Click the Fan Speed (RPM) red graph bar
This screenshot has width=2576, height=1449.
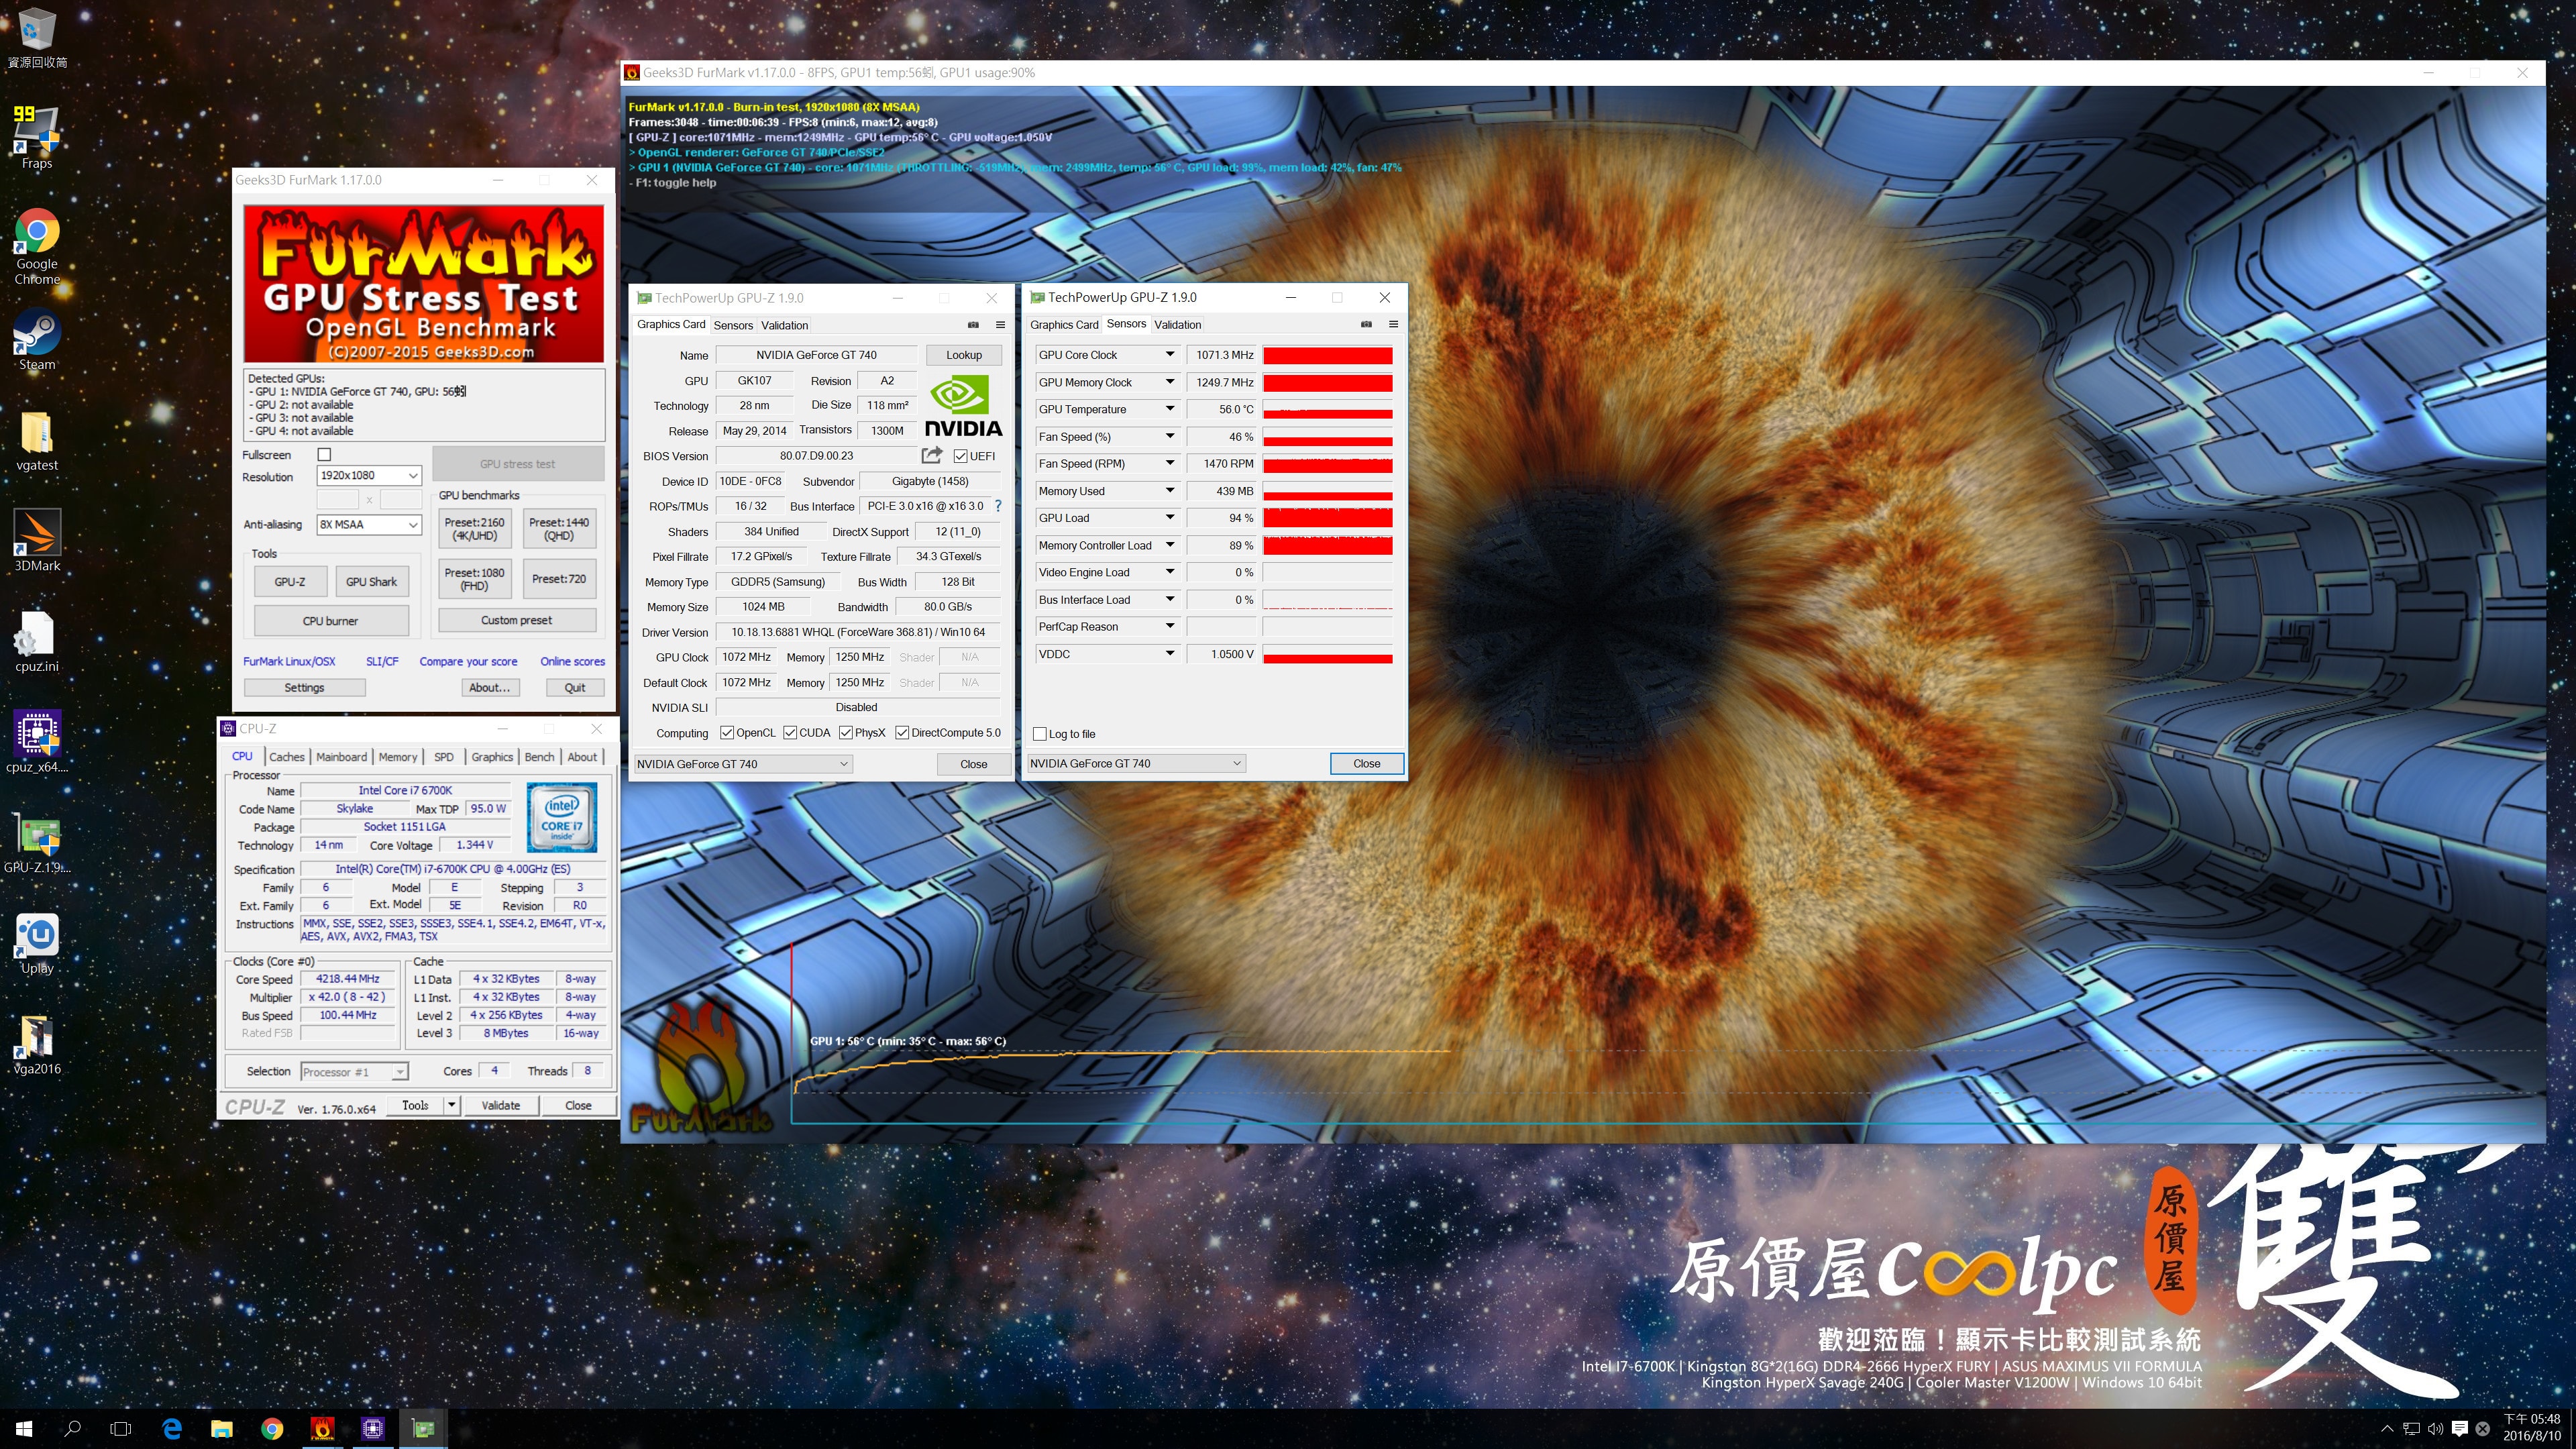point(1328,464)
